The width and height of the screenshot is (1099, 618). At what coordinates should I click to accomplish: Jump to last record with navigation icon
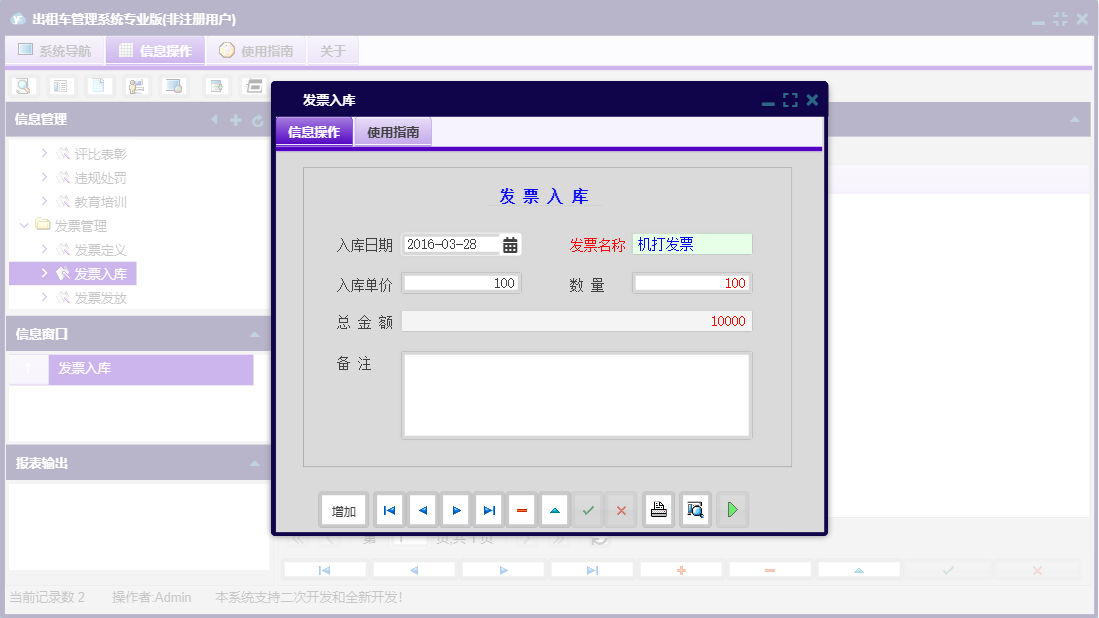click(x=488, y=509)
